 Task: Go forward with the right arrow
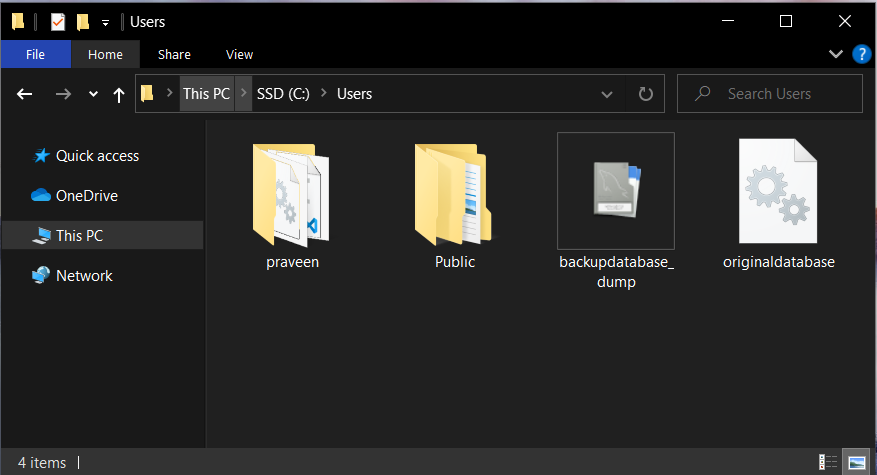click(x=63, y=94)
